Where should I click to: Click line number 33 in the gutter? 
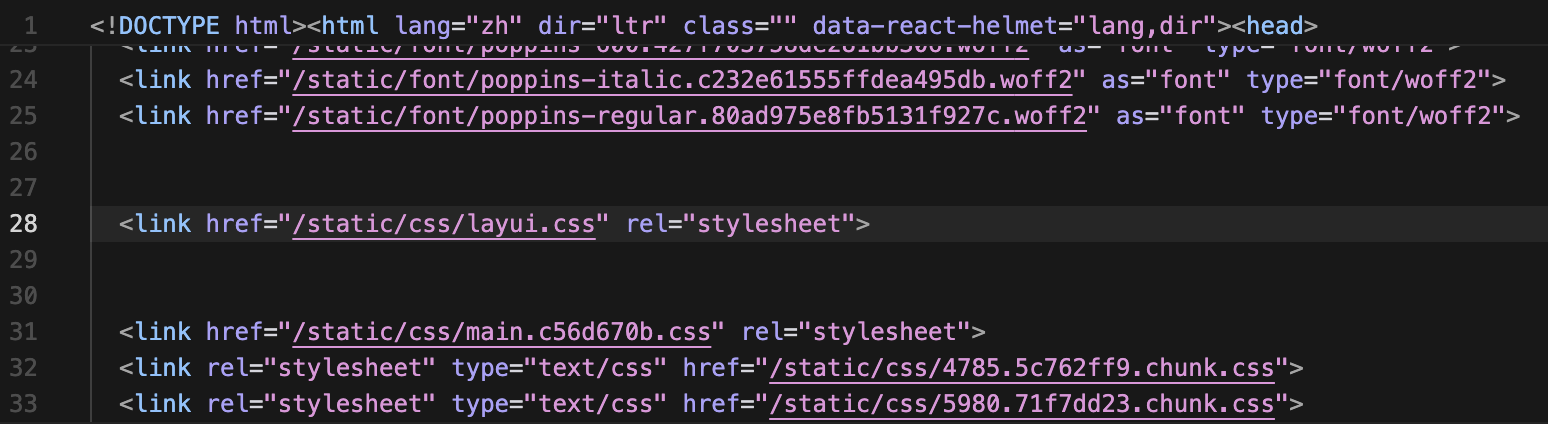point(24,404)
